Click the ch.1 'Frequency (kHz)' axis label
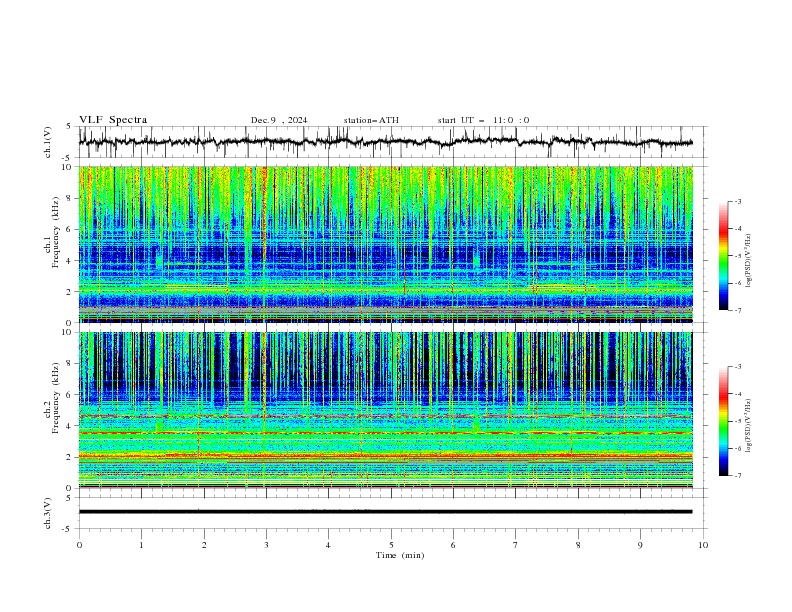This screenshot has width=792, height=612. (x=55, y=232)
